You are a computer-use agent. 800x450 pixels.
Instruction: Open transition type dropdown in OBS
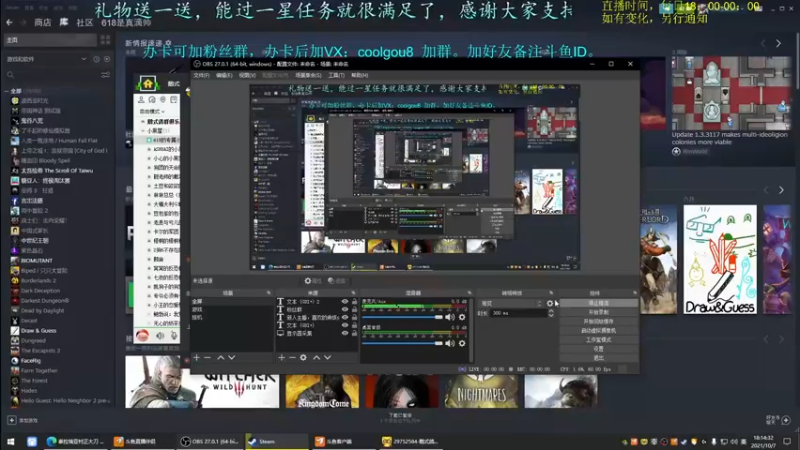point(510,303)
